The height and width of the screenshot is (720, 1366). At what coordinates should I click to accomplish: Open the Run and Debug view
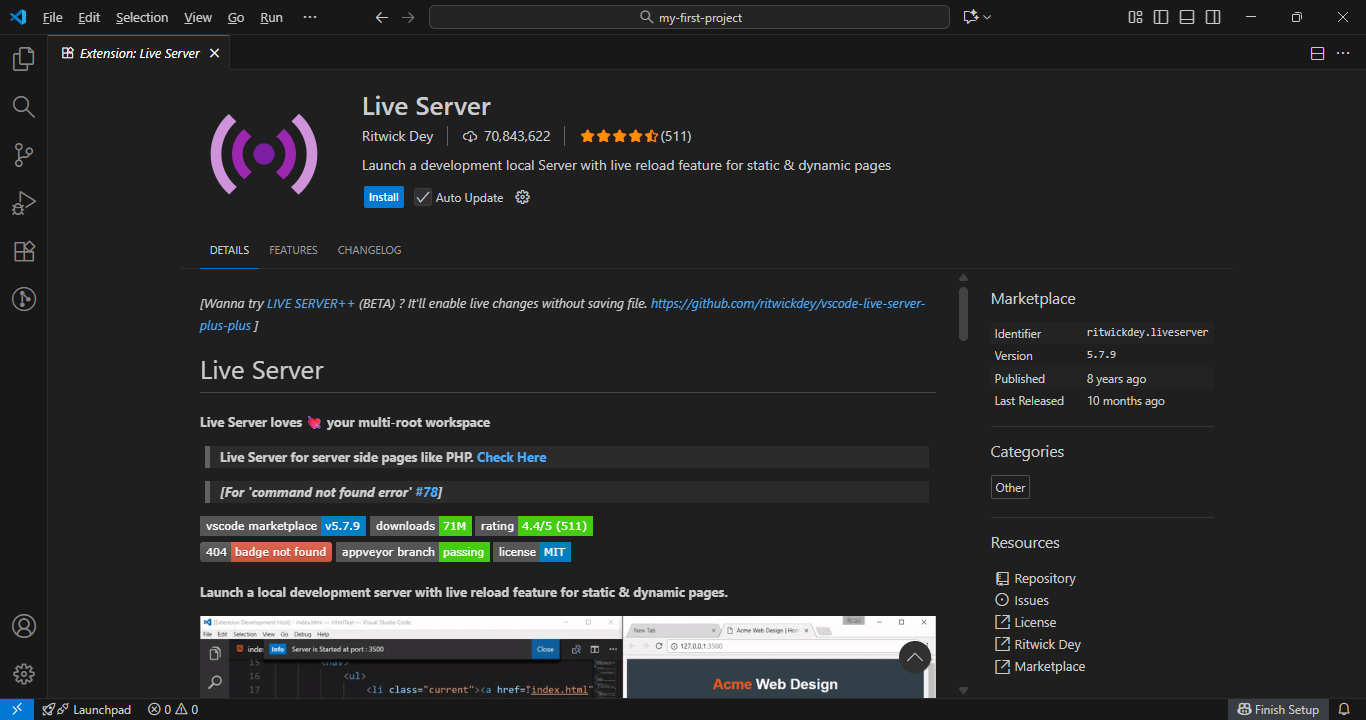tap(24, 203)
